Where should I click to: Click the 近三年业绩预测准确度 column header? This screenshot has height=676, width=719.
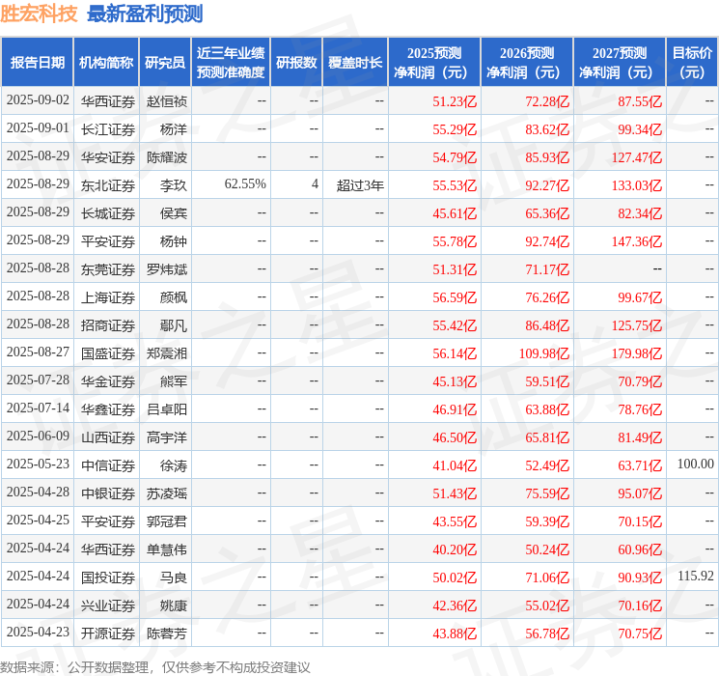(x=231, y=62)
